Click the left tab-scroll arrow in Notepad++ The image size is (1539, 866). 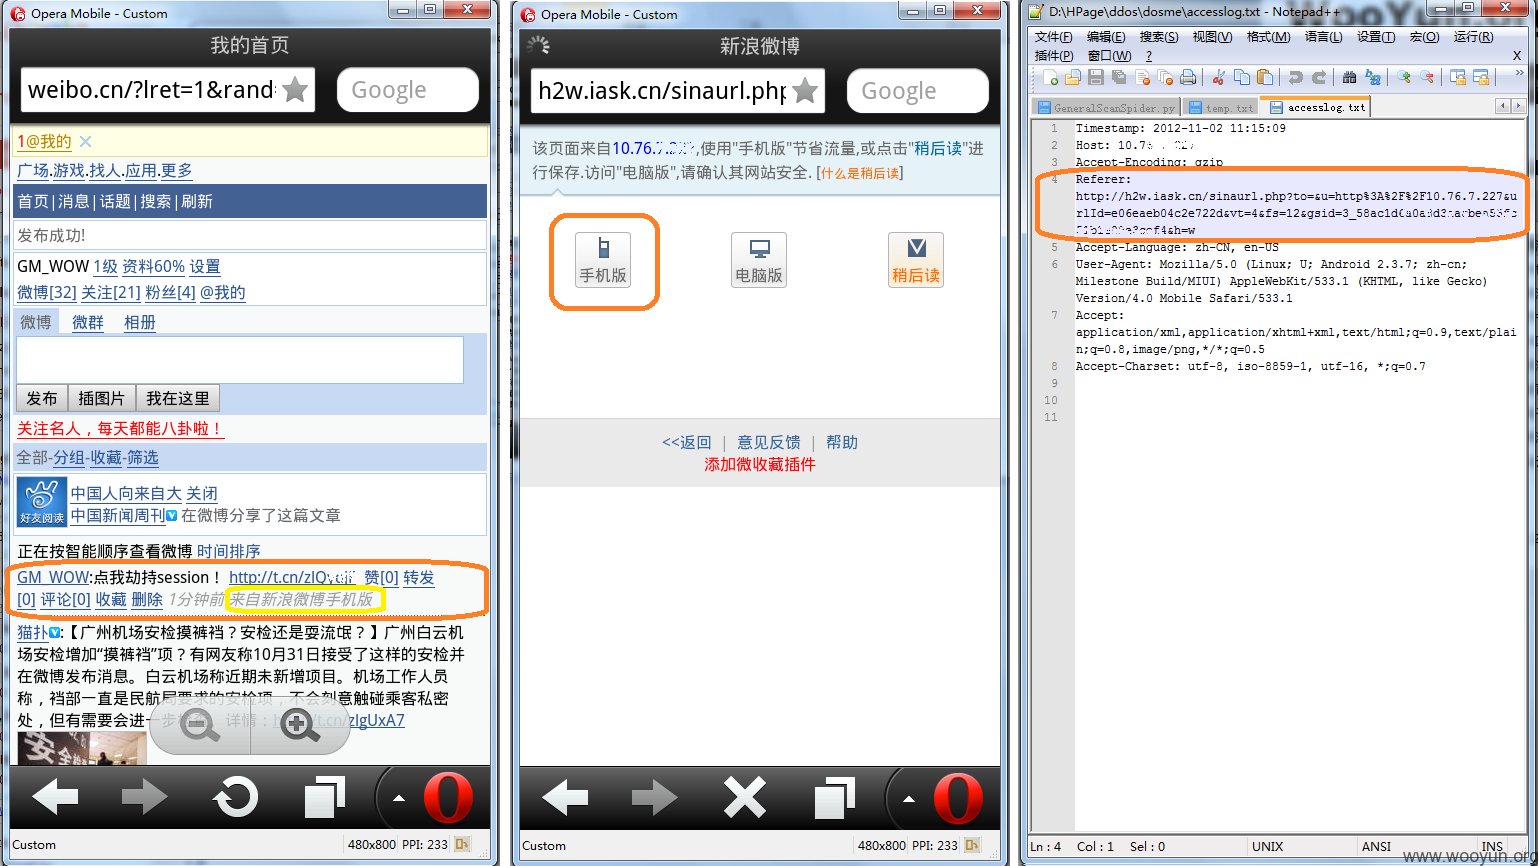tap(1503, 106)
